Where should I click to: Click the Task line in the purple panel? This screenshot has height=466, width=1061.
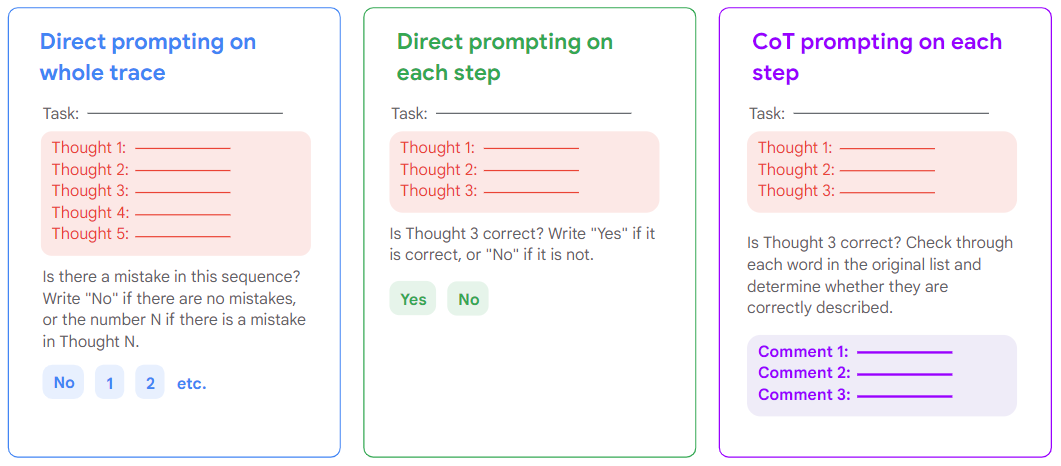867,114
